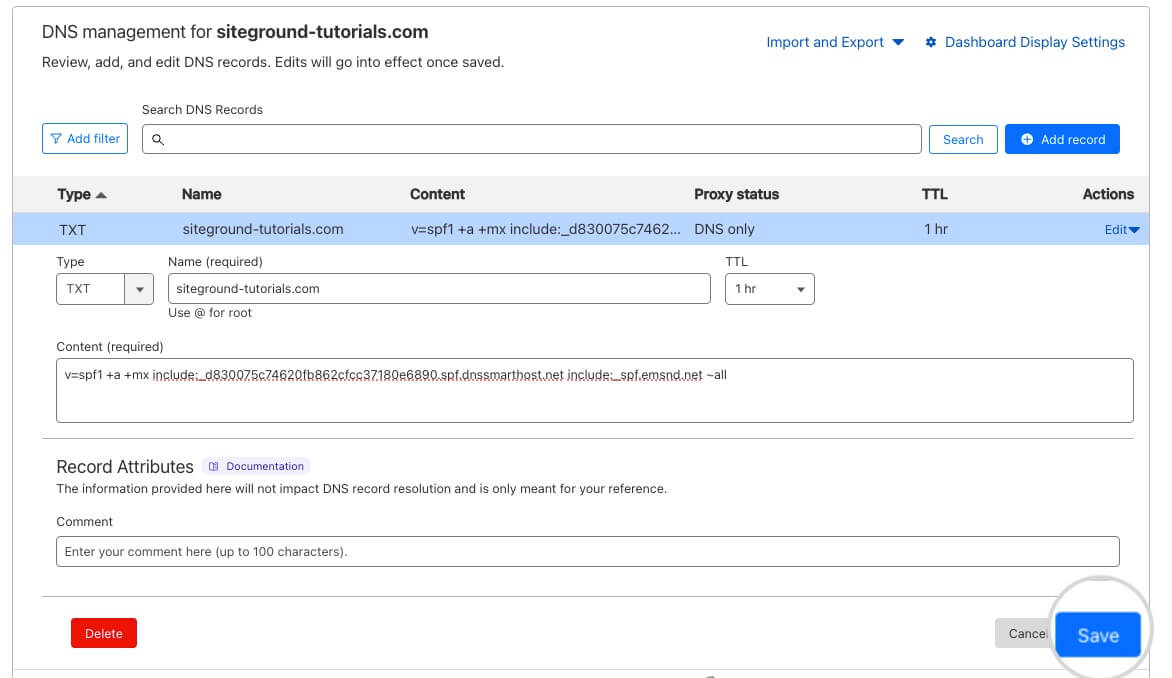Click the Content column header

[437, 194]
